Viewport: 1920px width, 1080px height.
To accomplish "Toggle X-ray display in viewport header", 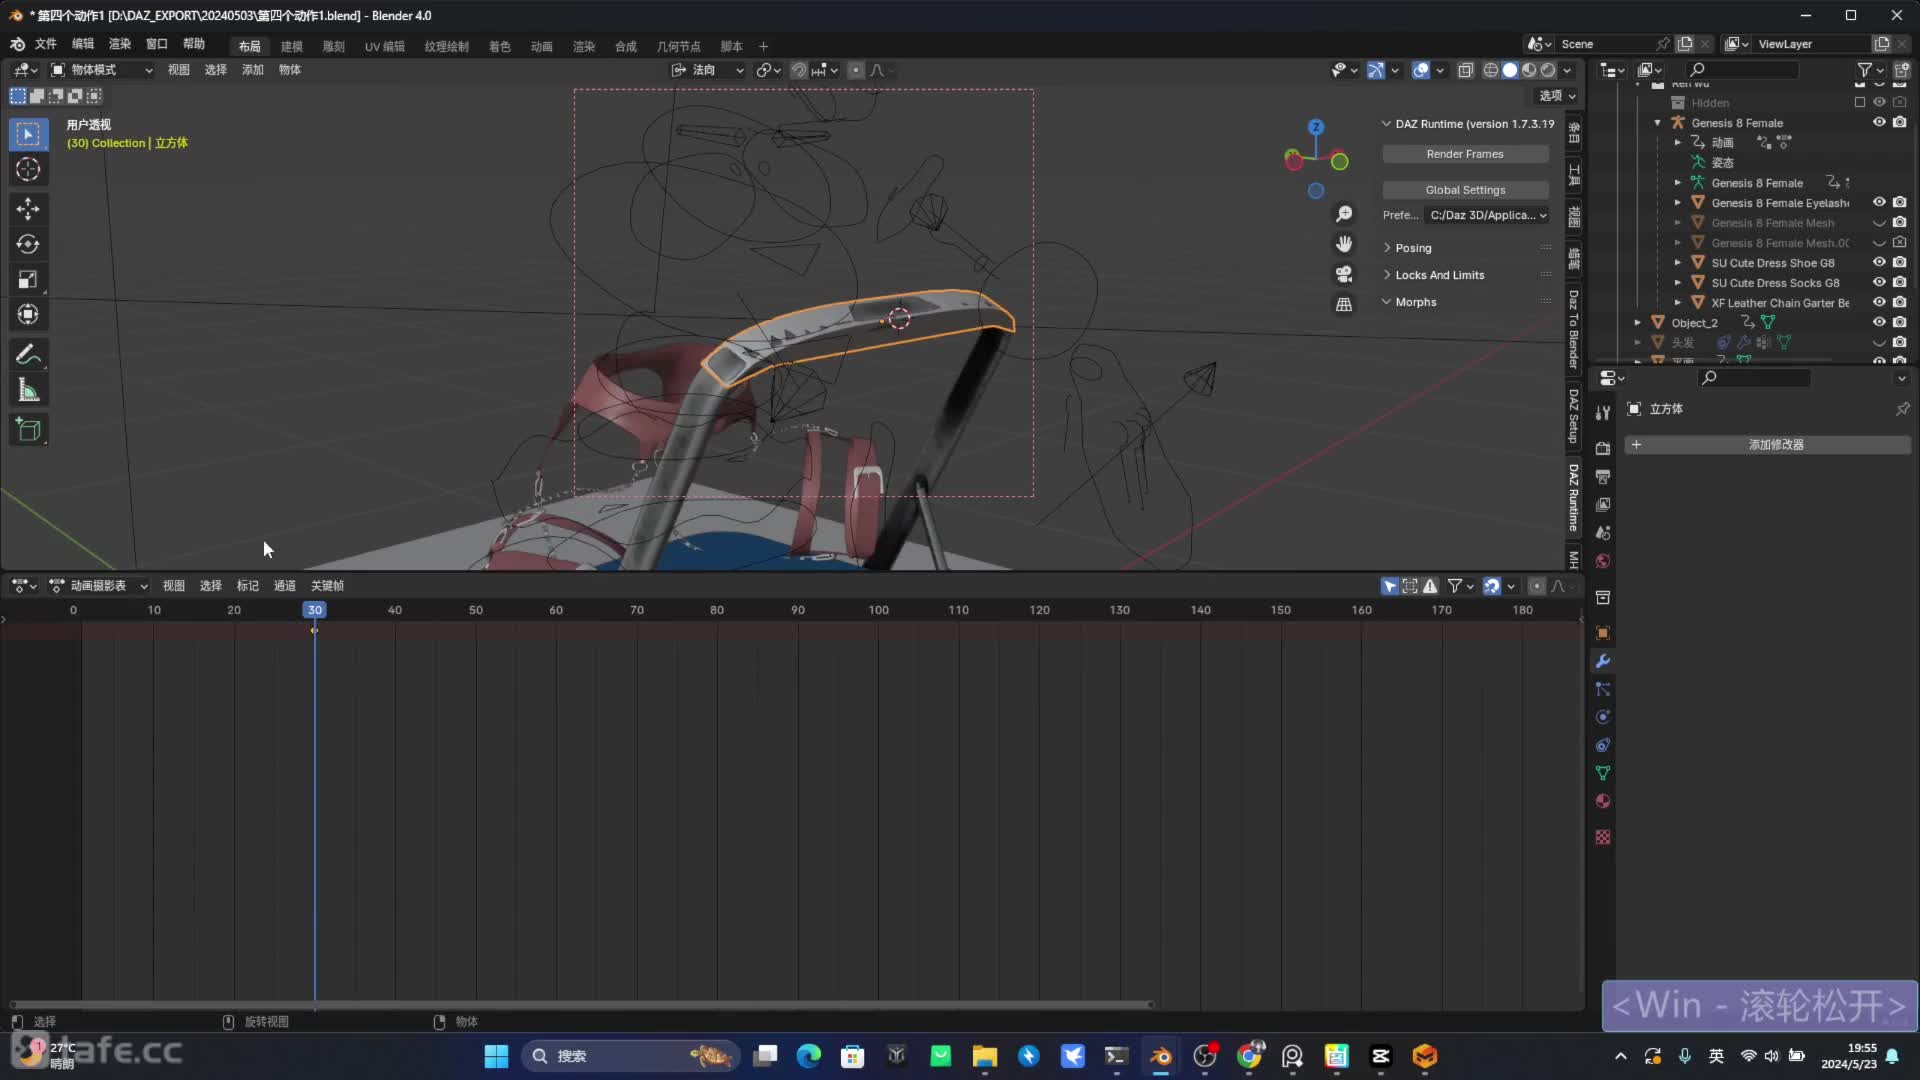I will click(x=1466, y=70).
